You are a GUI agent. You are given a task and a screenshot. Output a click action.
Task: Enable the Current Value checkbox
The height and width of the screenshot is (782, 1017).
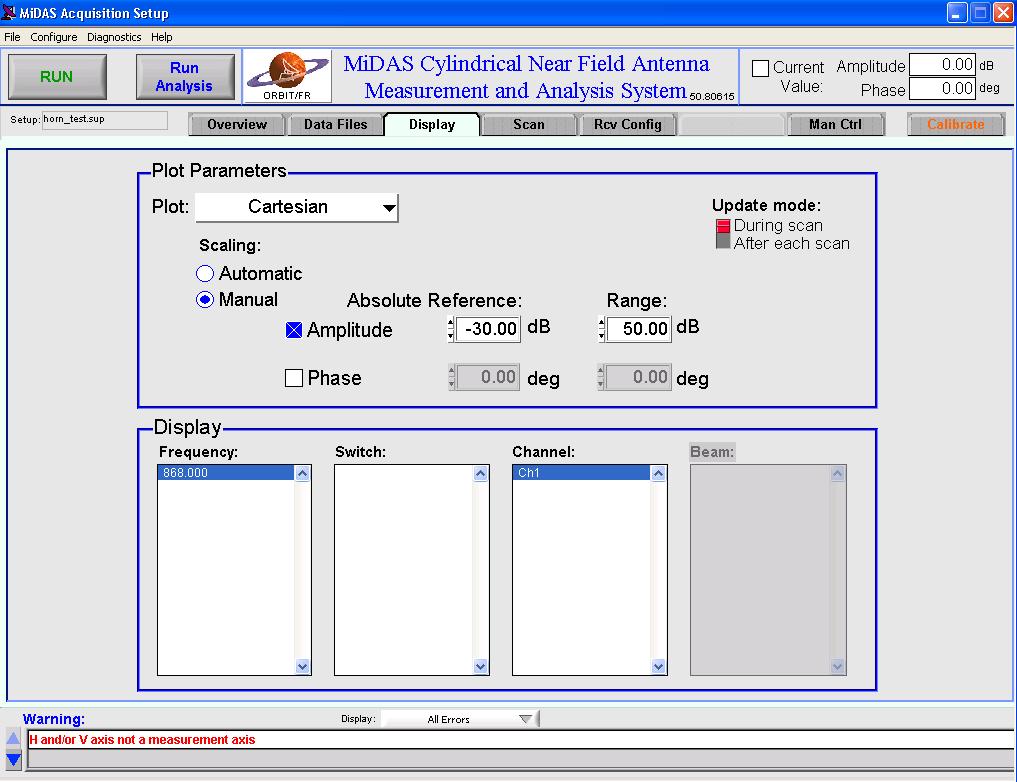760,67
